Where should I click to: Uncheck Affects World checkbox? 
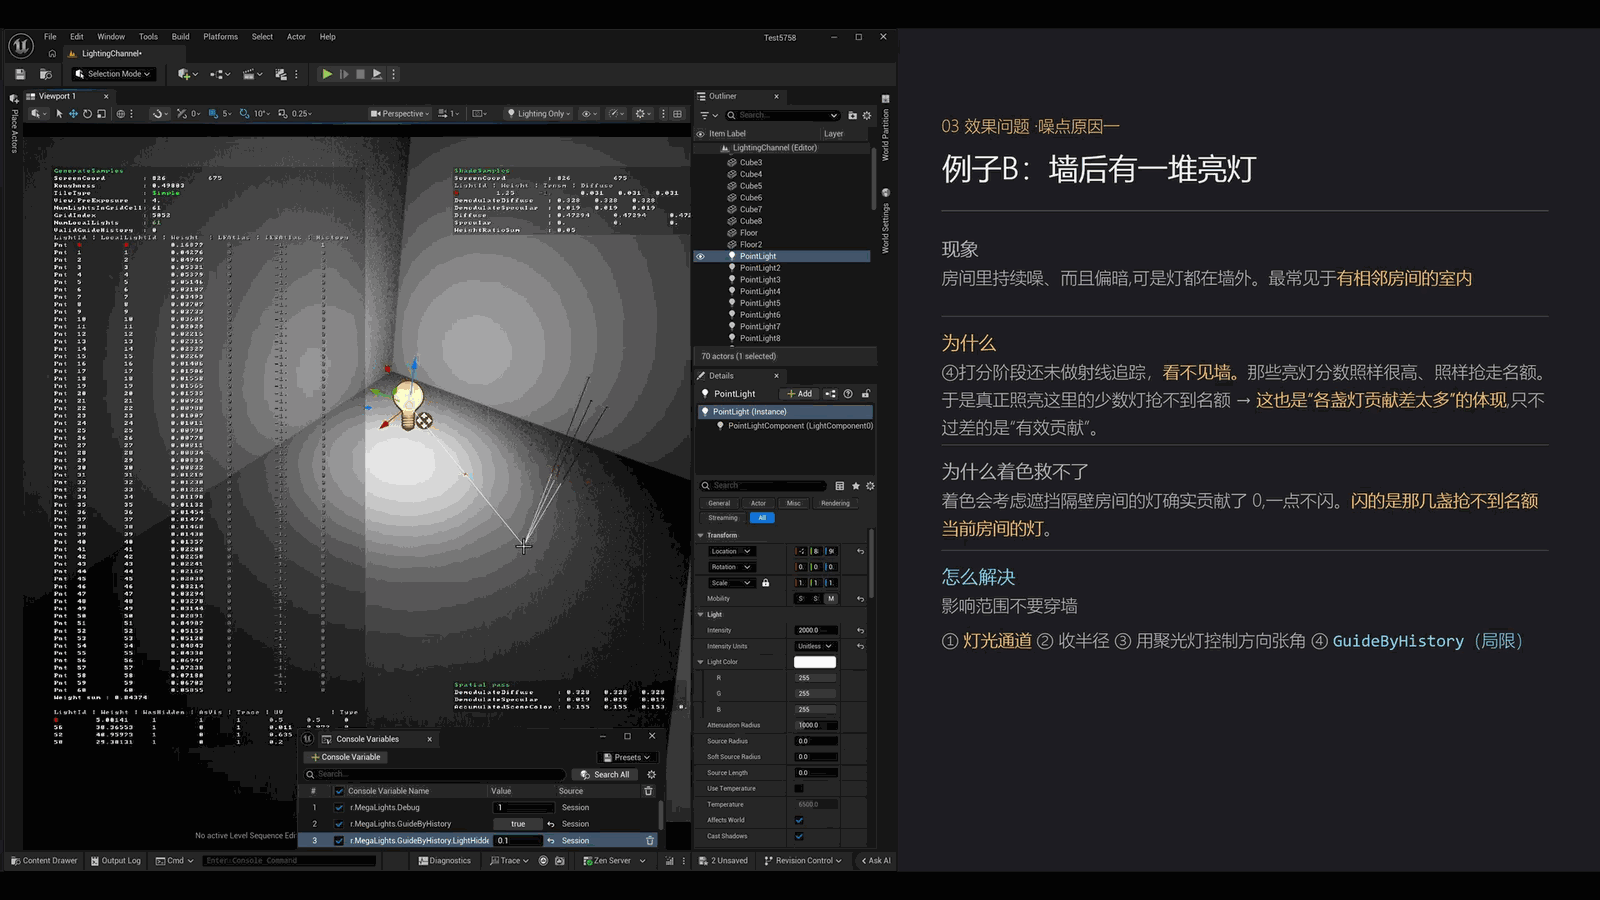(x=799, y=820)
